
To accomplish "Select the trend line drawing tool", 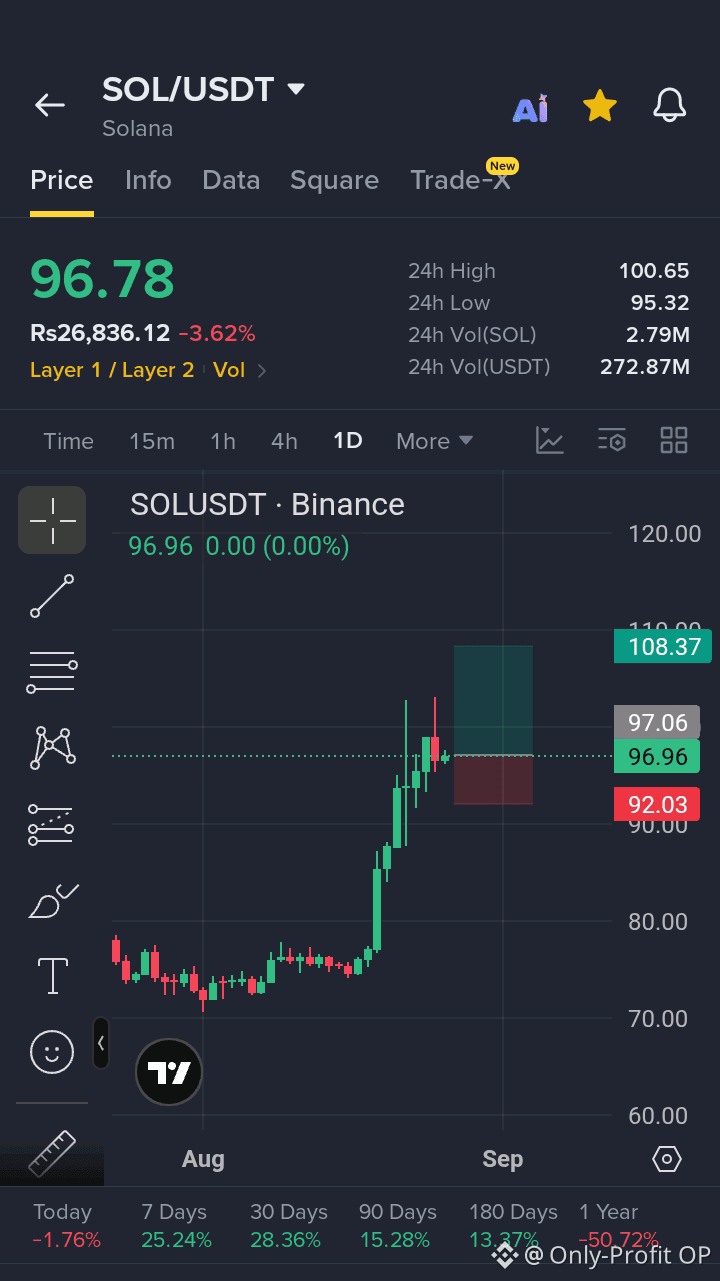I will pos(52,596).
